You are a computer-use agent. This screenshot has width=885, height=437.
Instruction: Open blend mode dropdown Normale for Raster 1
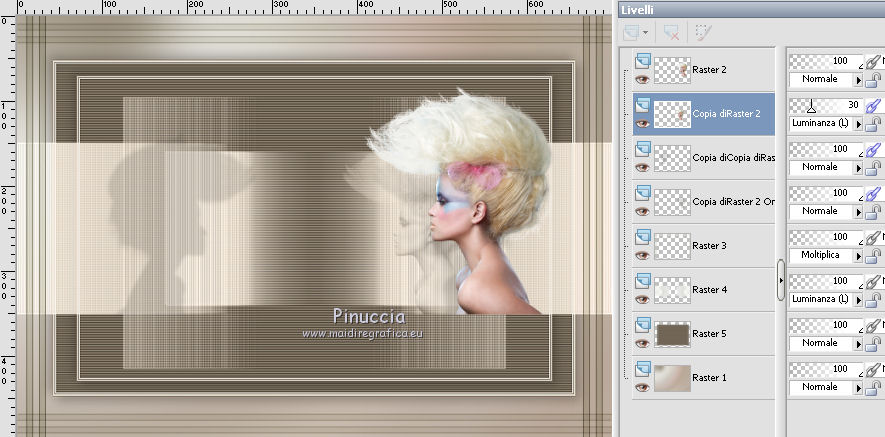click(x=826, y=388)
